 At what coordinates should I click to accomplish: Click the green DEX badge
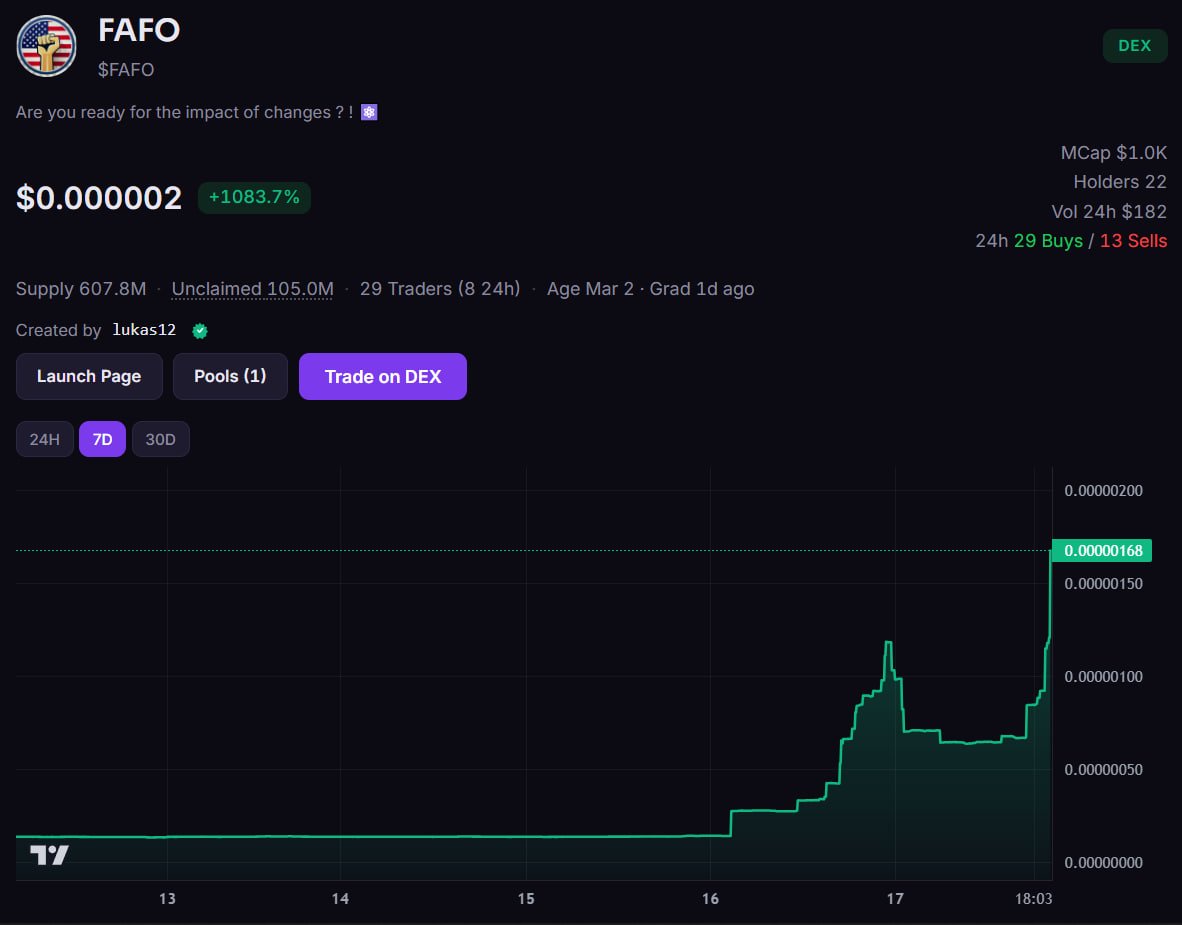(x=1135, y=45)
